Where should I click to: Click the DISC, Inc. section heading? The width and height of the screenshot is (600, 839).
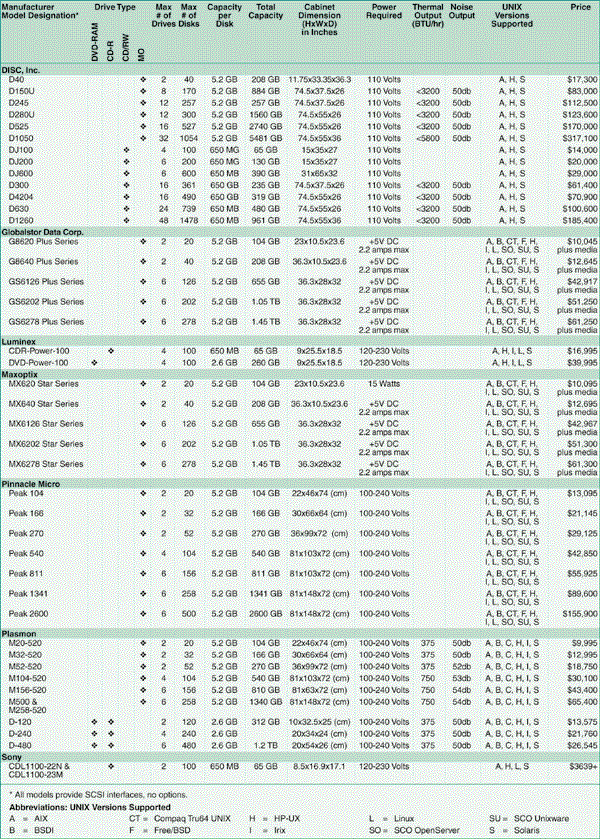click(21, 70)
